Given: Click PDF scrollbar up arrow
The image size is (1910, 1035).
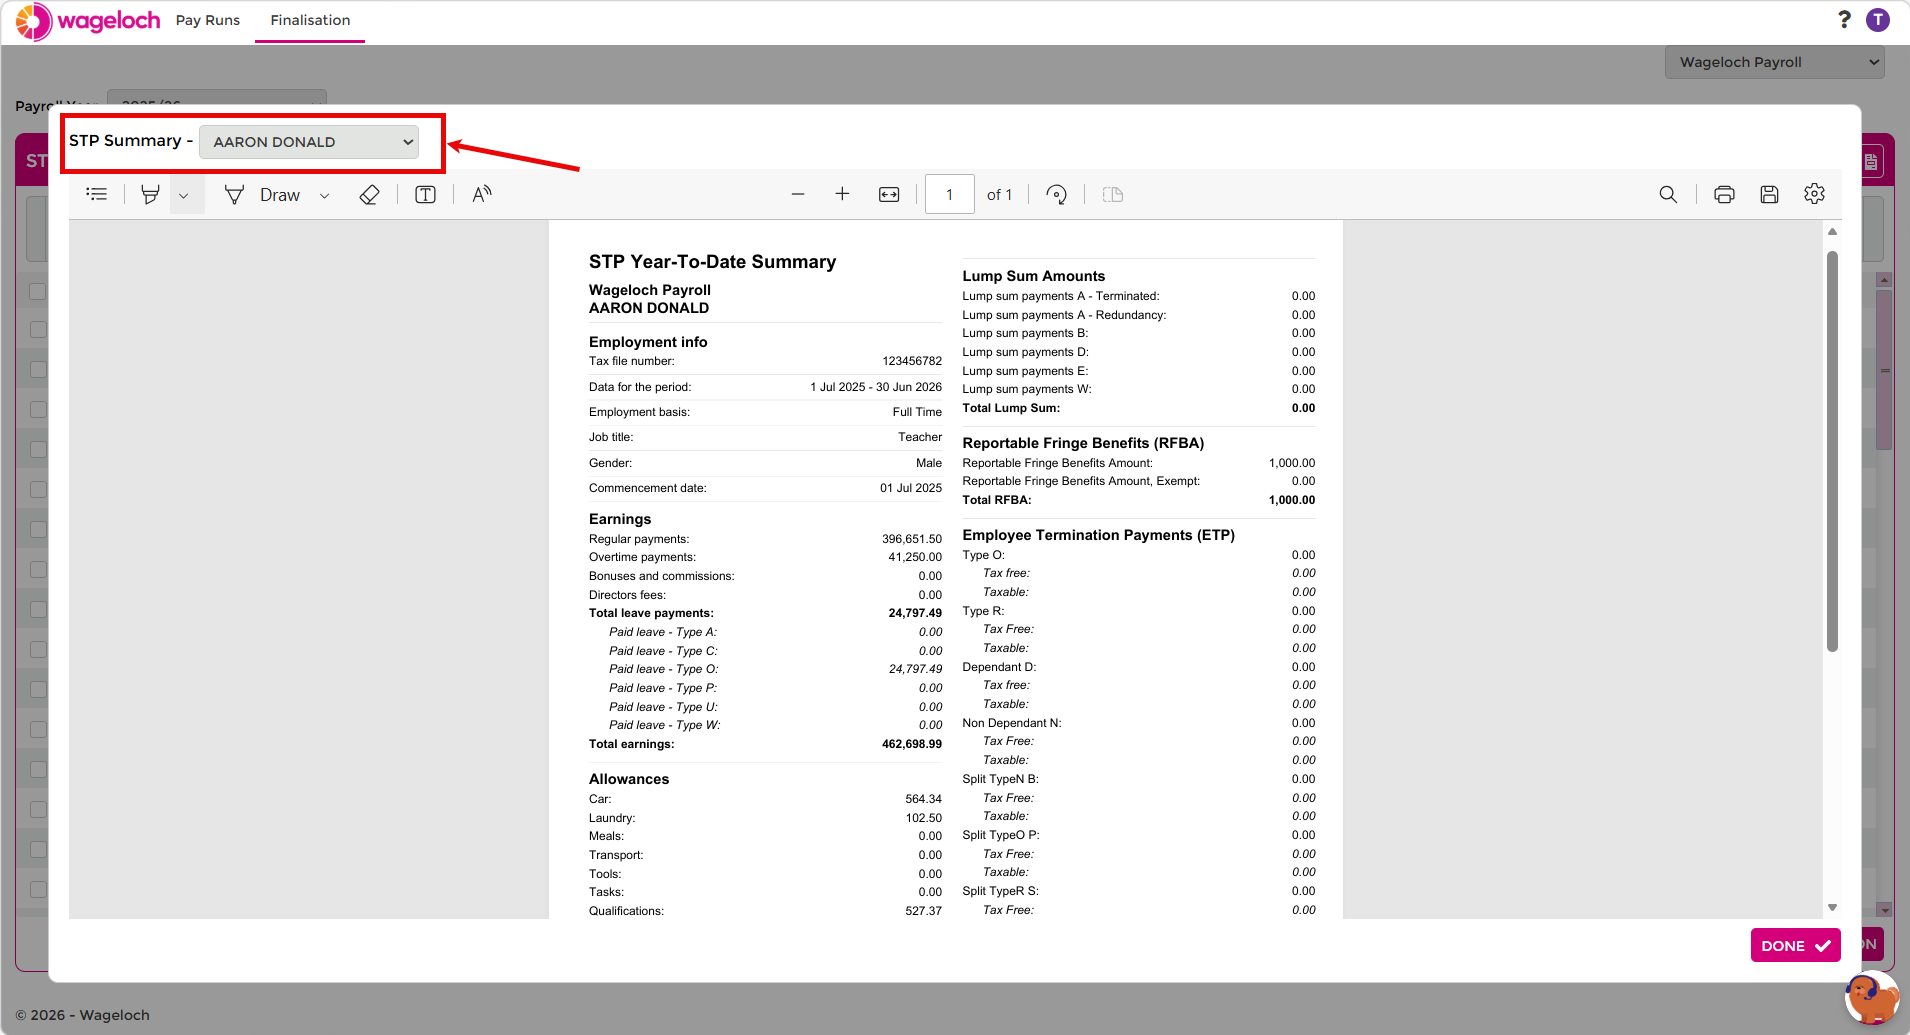Looking at the screenshot, I should 1832,232.
